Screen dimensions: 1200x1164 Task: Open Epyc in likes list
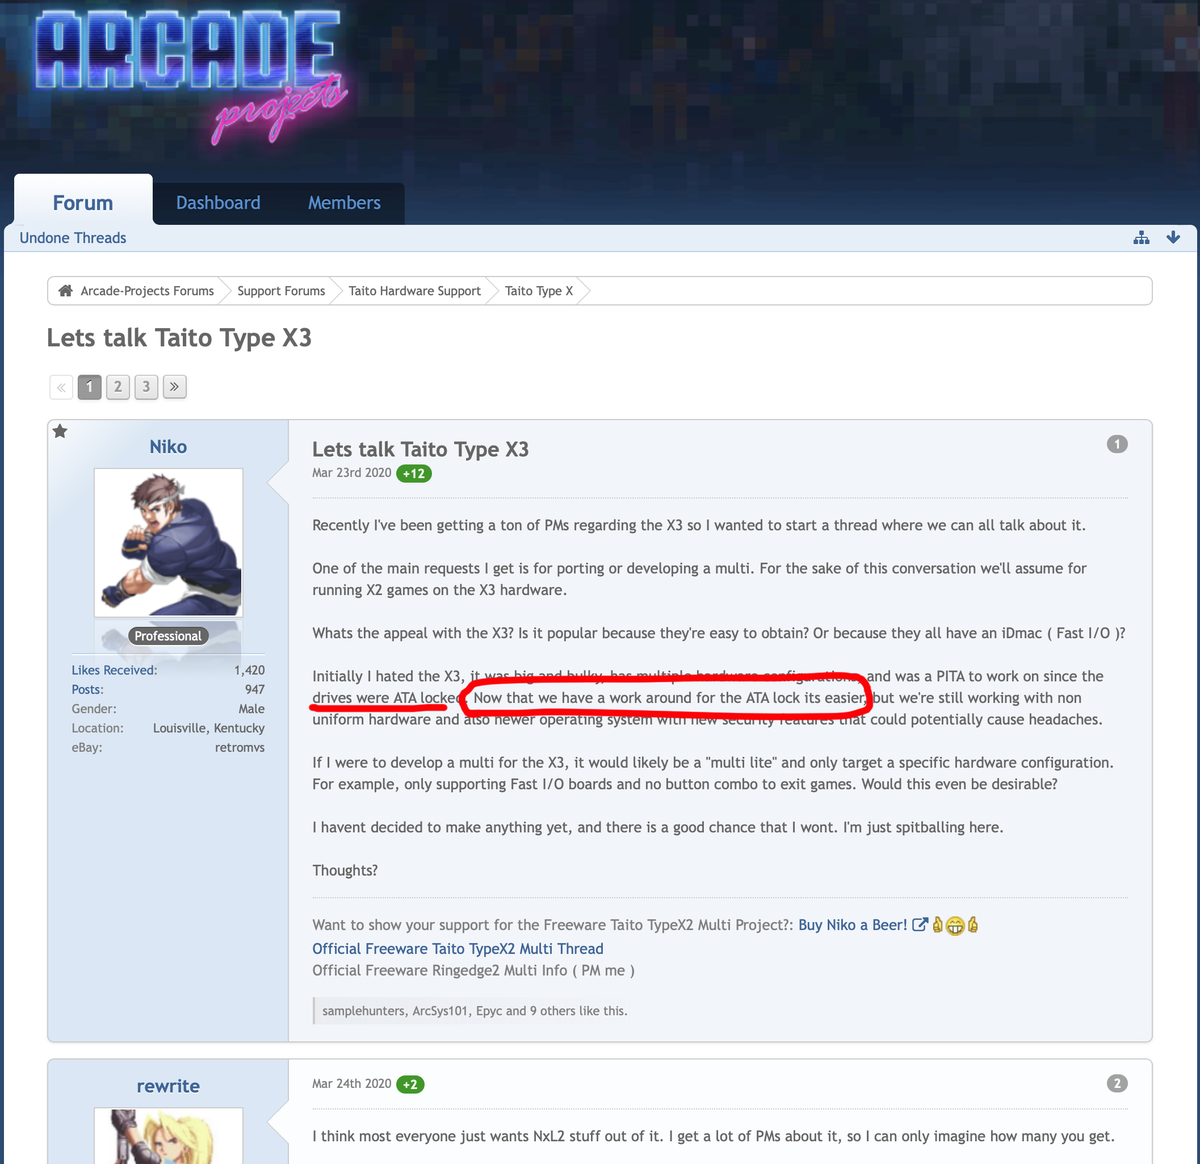[488, 1011]
